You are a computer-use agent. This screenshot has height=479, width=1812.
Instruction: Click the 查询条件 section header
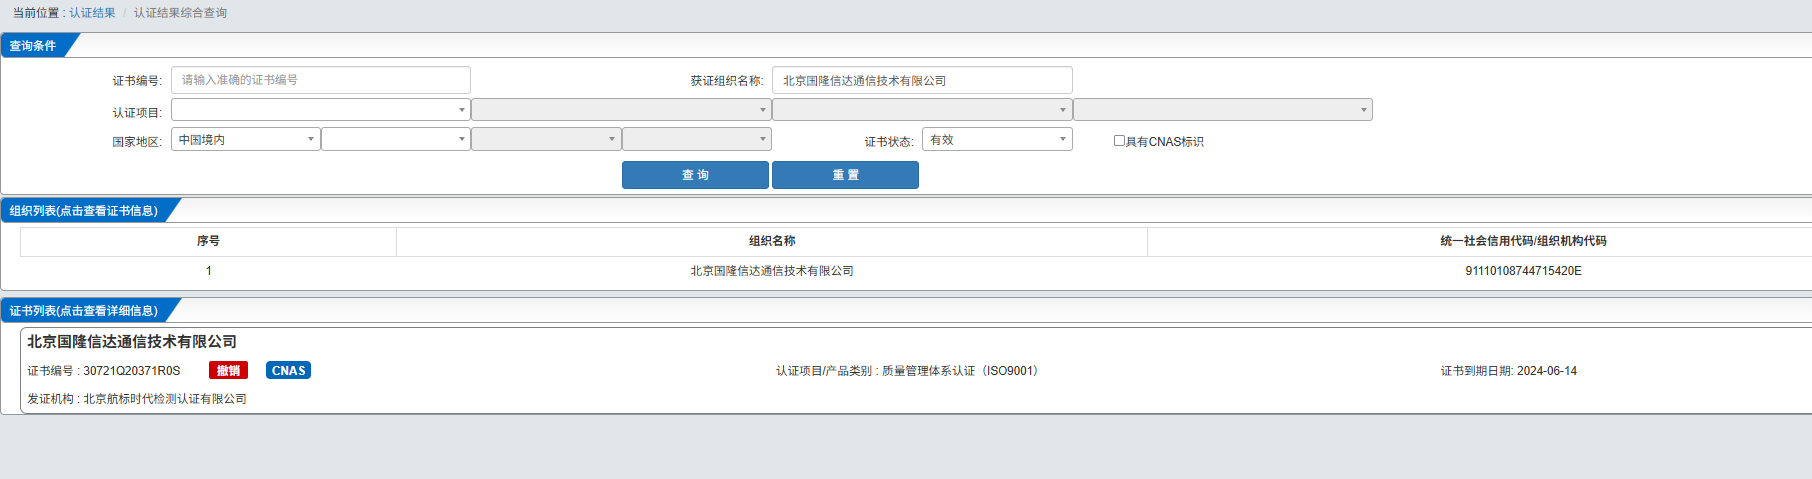(x=33, y=46)
